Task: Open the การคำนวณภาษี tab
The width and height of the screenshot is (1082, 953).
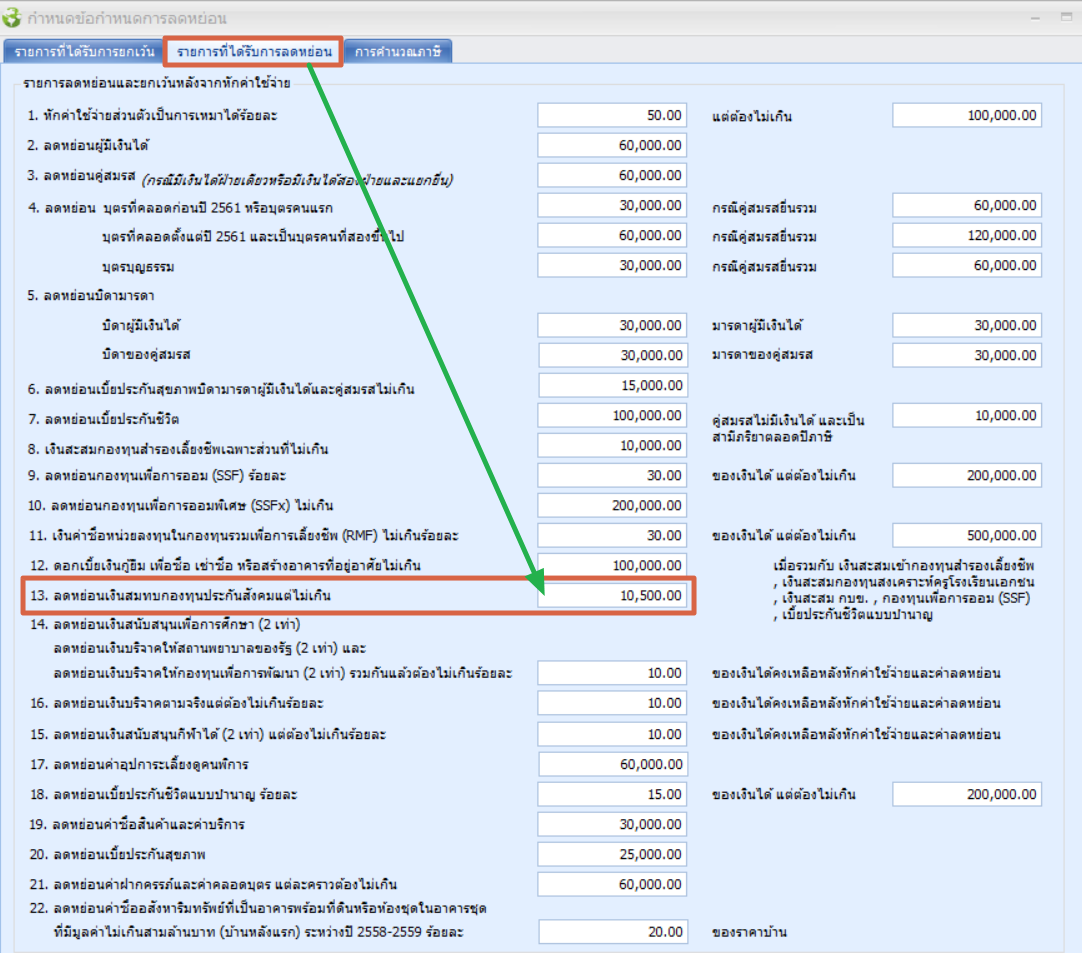Action: click(397, 51)
